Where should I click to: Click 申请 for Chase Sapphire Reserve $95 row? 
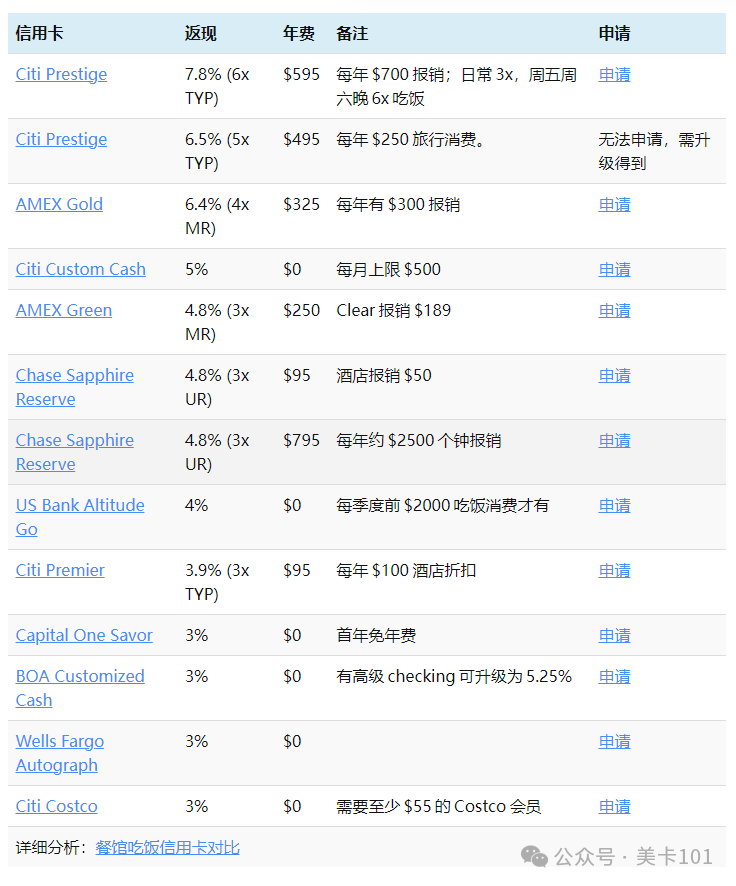pyautogui.click(x=615, y=376)
